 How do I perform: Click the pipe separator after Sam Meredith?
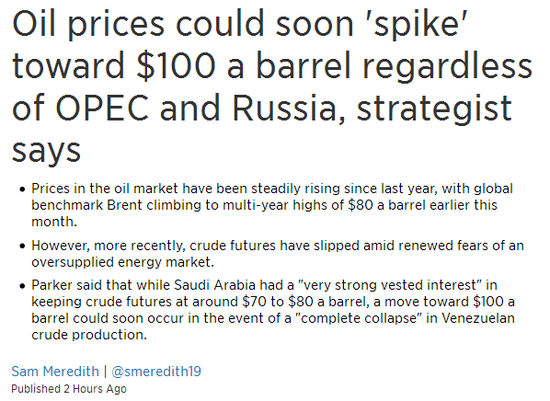pos(105,371)
